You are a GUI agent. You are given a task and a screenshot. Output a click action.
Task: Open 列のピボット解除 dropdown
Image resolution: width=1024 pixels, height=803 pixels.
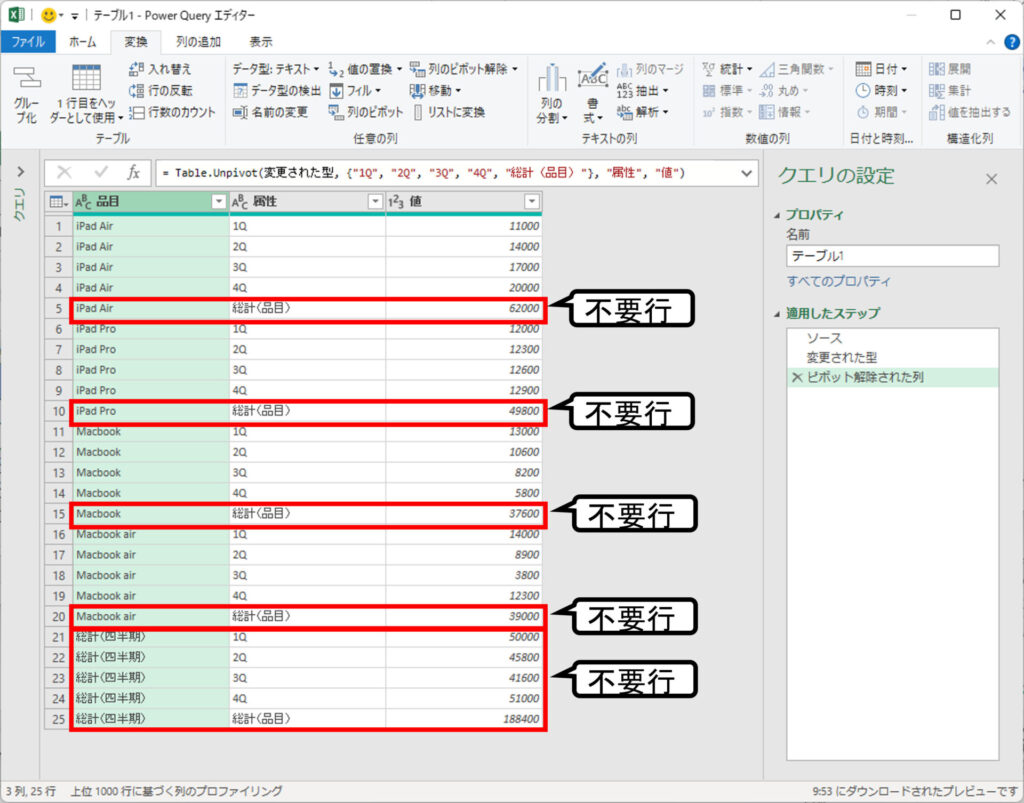464,69
